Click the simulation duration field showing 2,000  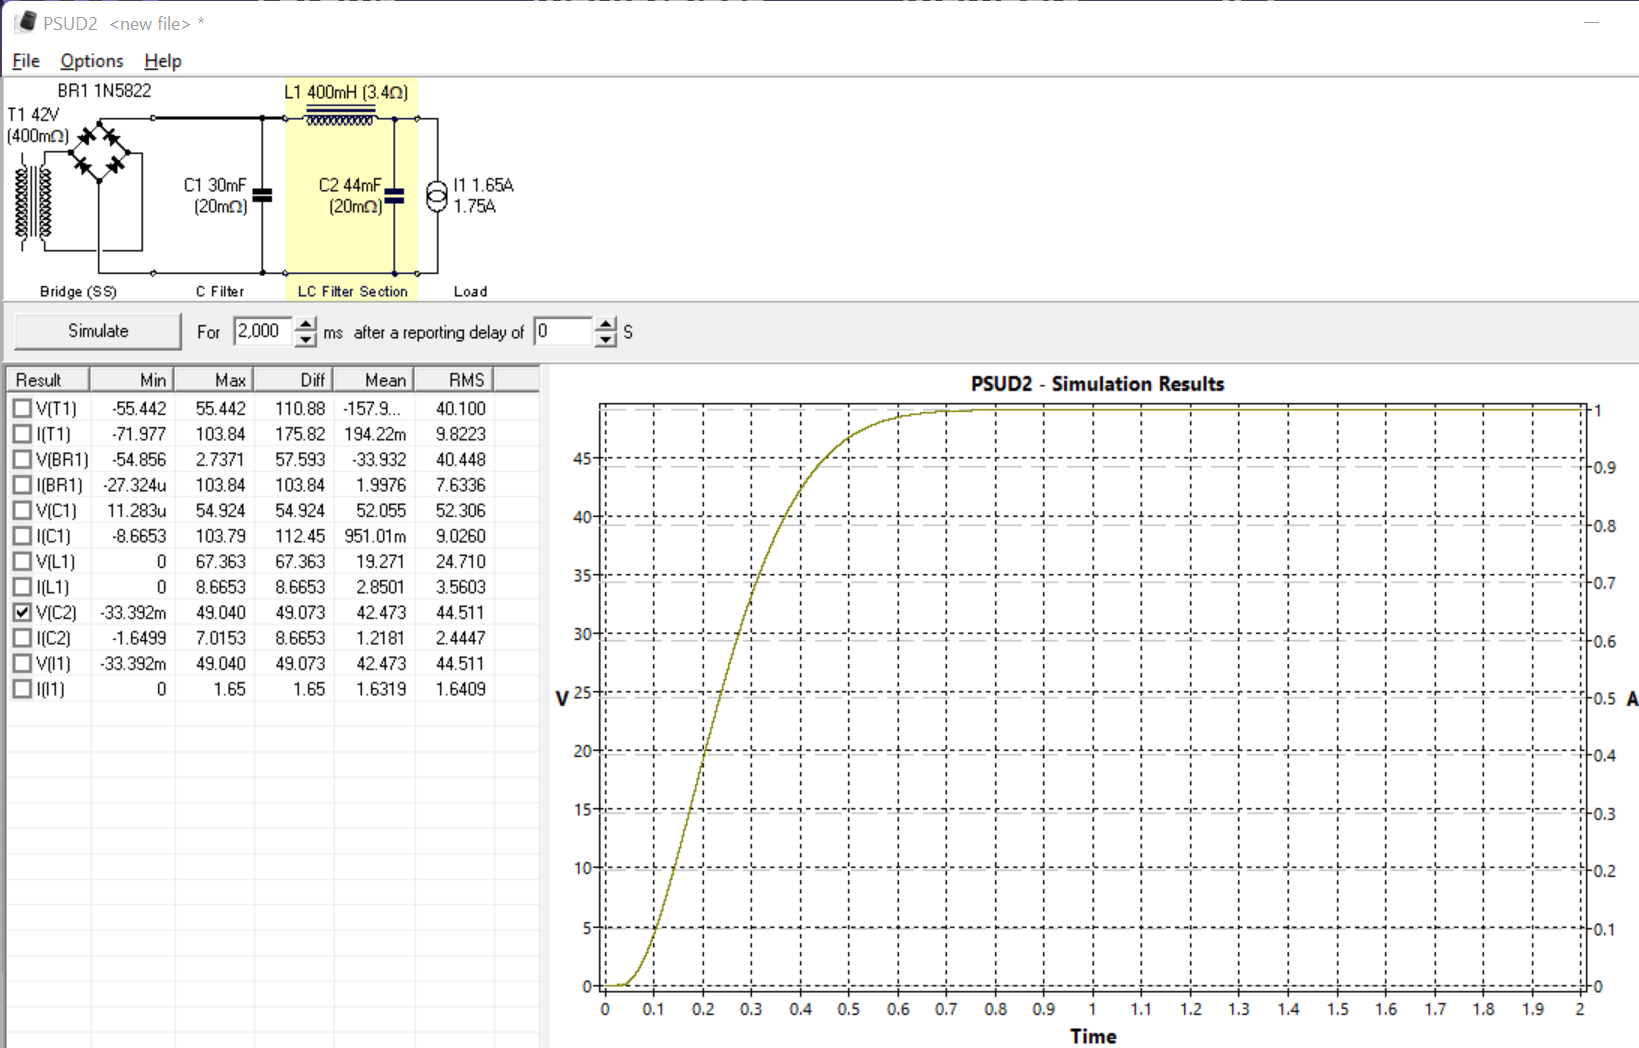click(x=264, y=331)
